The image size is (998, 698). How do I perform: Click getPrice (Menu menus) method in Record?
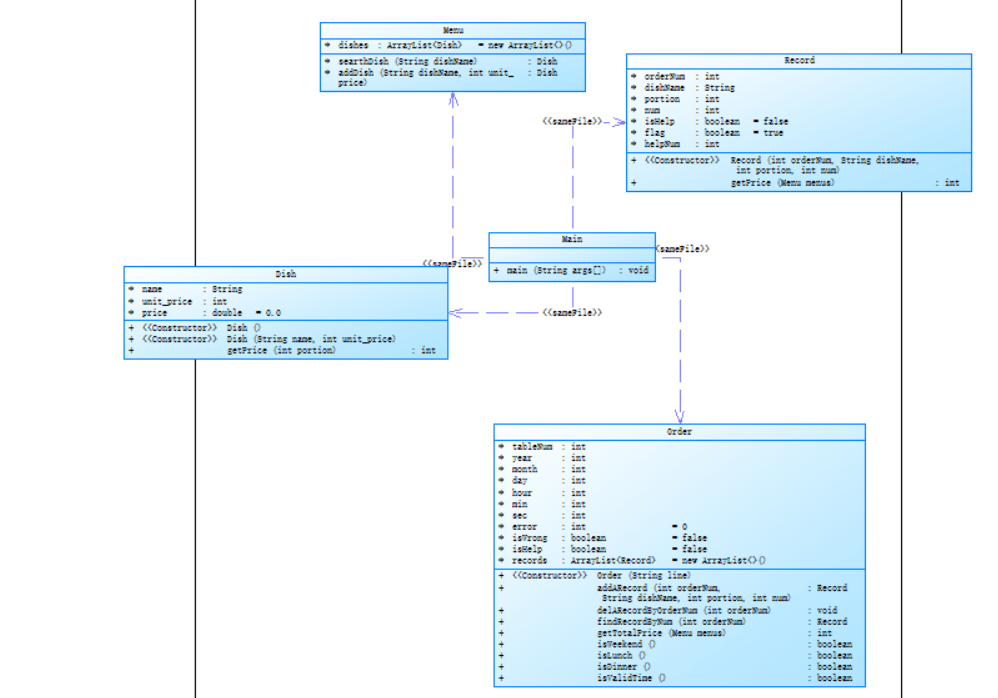tap(795, 183)
